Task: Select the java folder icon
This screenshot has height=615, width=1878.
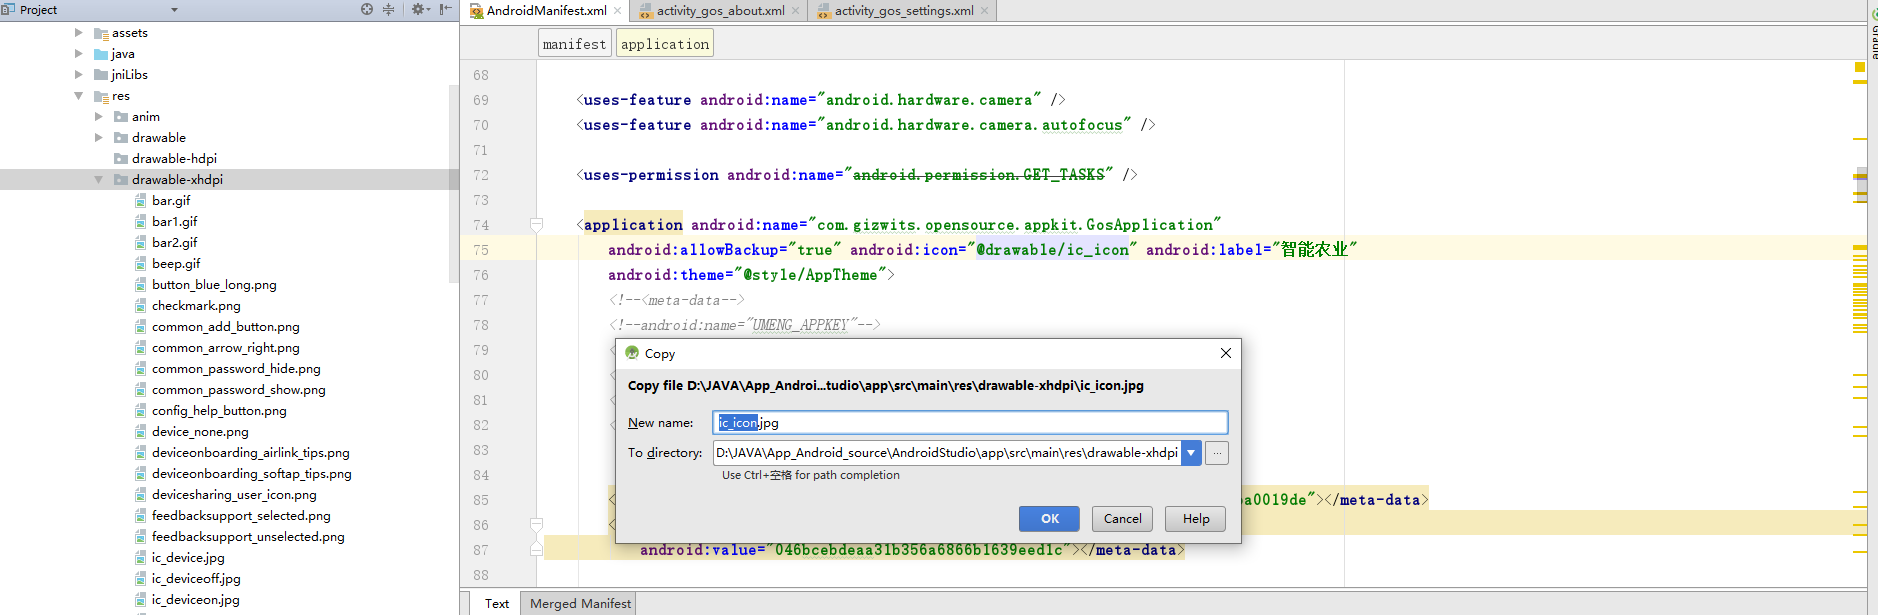Action: coord(101,54)
